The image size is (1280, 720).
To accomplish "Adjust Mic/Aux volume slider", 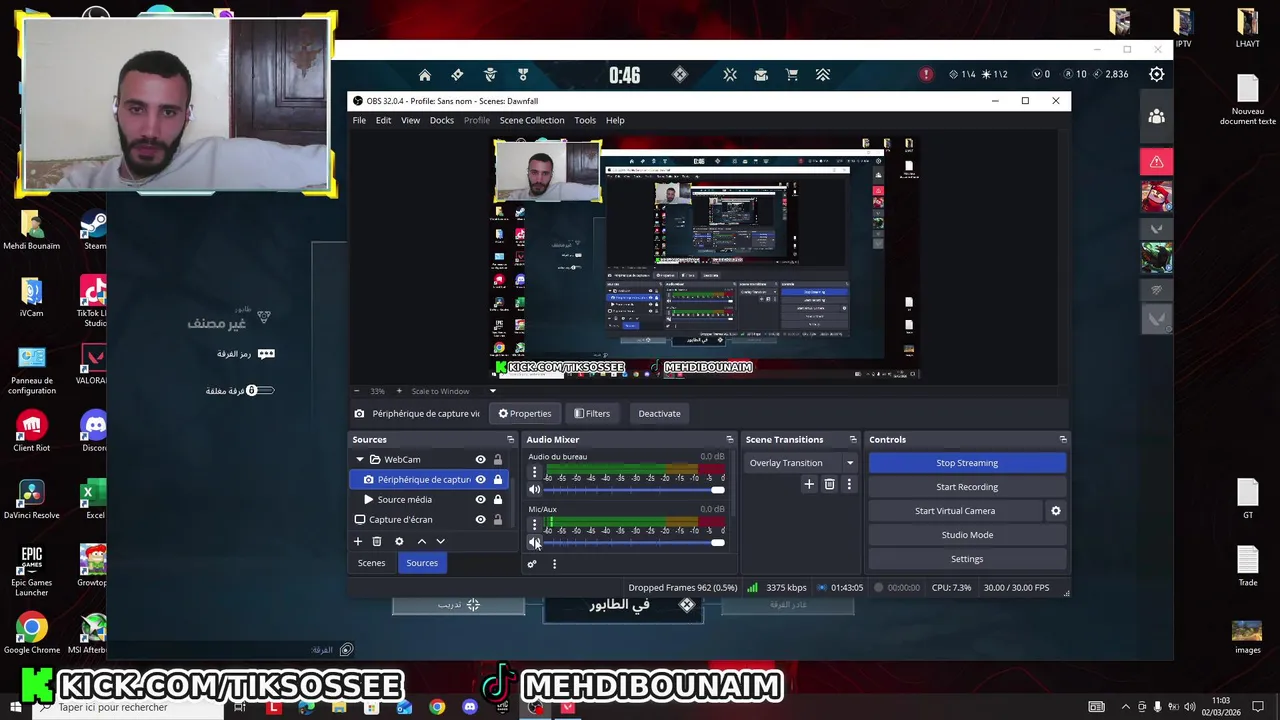I will click(634, 543).
